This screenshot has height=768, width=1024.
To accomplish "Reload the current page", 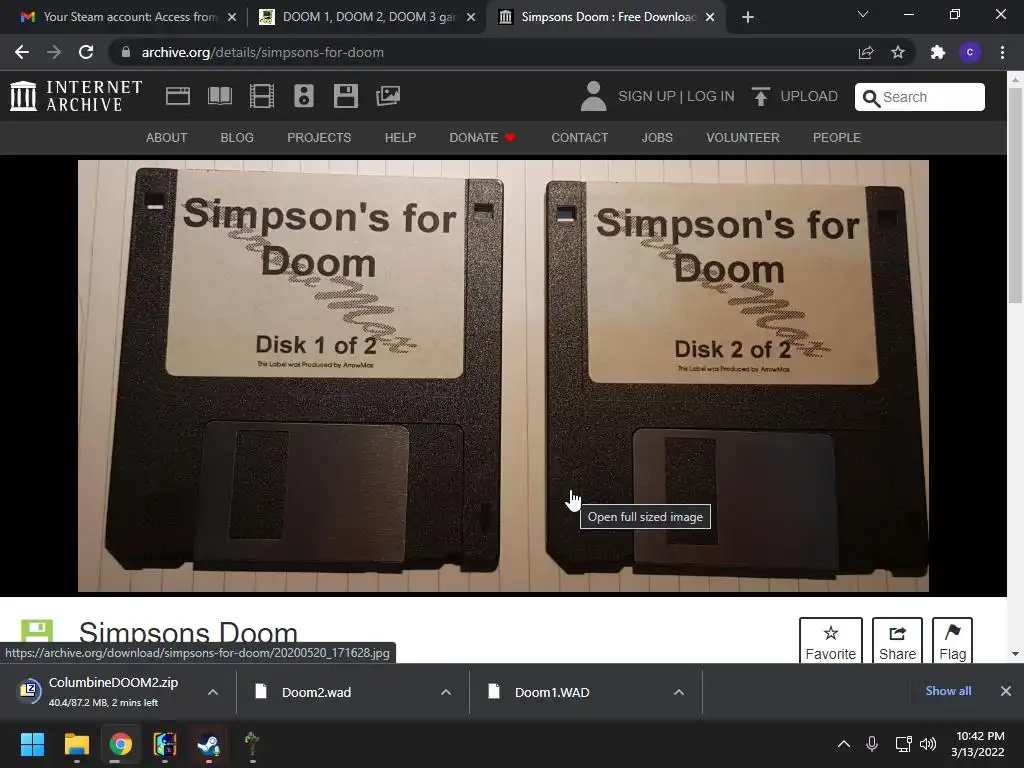I will pyautogui.click(x=86, y=52).
